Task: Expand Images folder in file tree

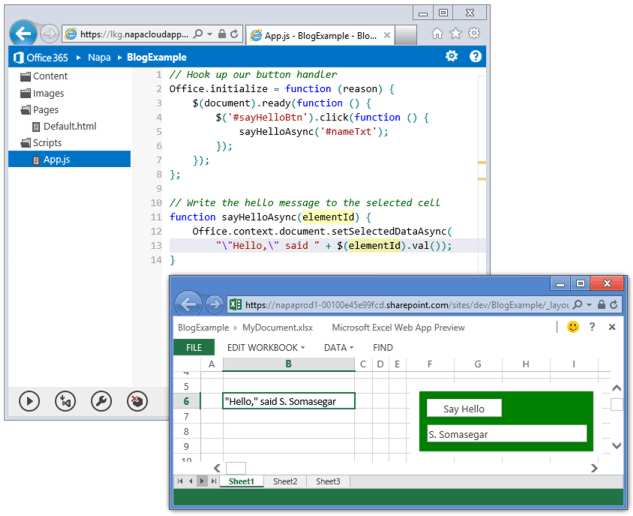Action: pyautogui.click(x=42, y=93)
